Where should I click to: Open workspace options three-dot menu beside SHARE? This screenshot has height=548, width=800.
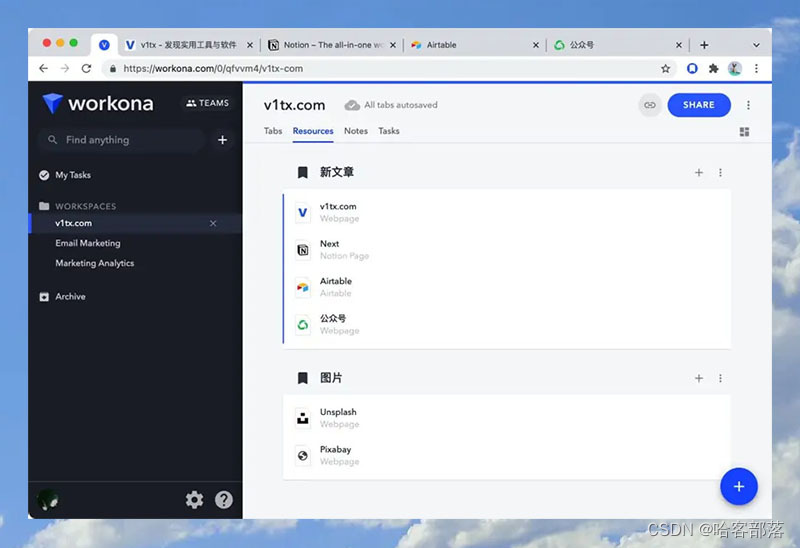(x=748, y=105)
